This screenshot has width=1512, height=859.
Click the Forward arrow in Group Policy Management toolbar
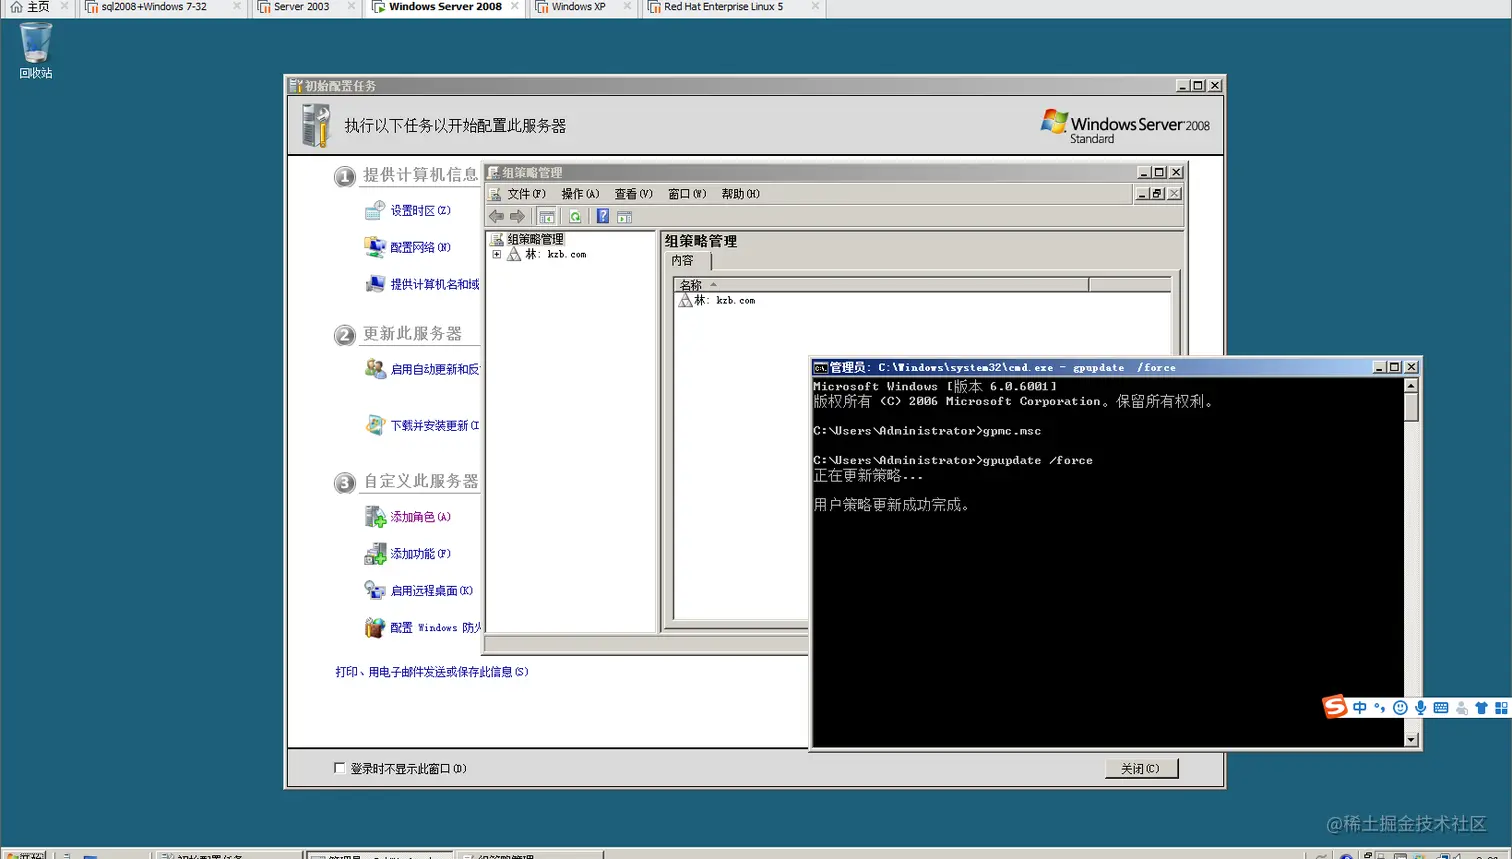(517, 216)
